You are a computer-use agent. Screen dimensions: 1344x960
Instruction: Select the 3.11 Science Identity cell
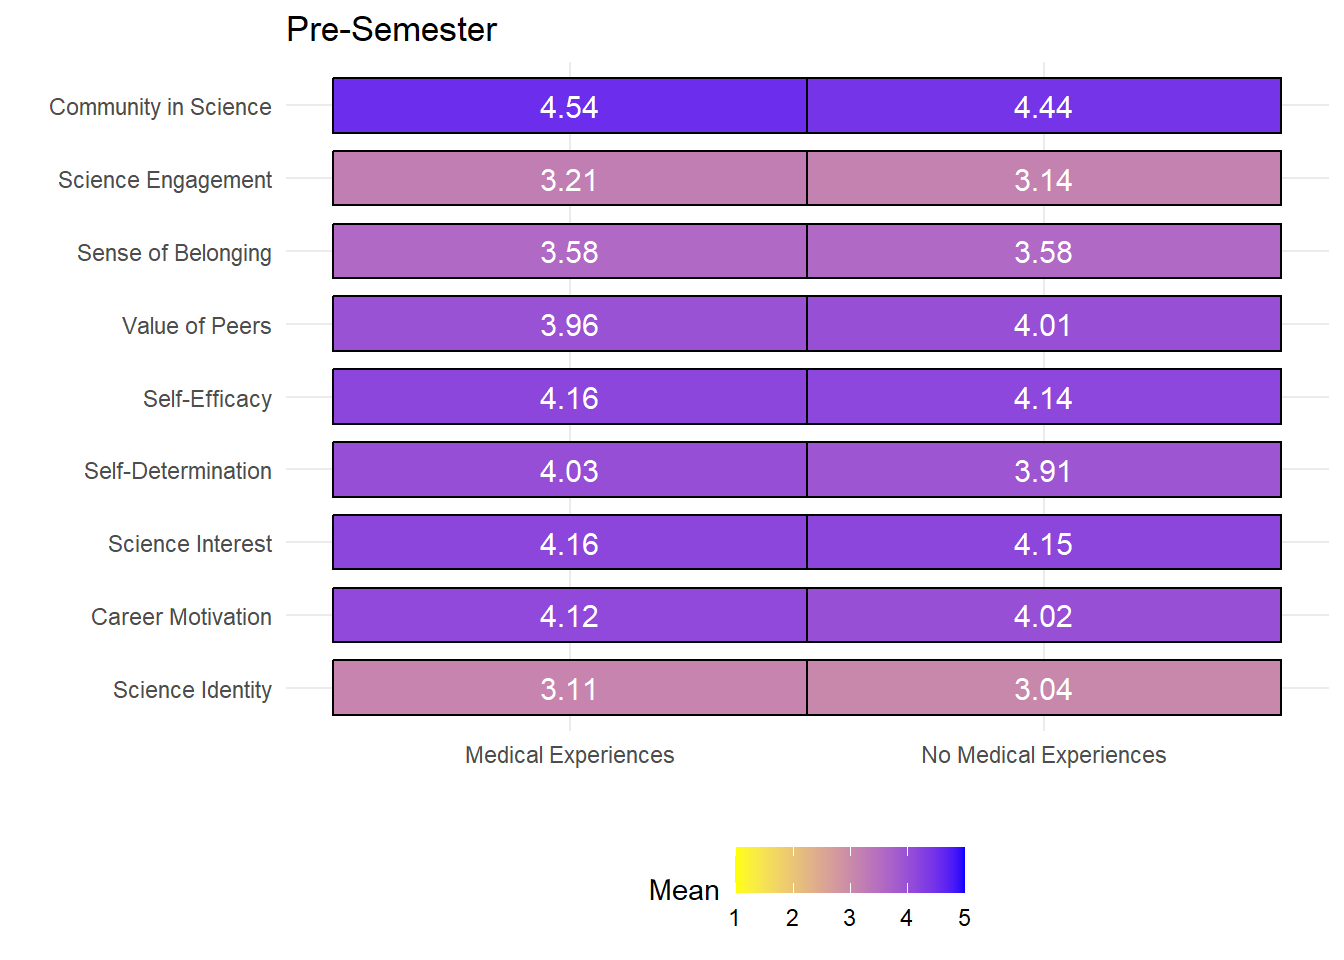tap(570, 688)
